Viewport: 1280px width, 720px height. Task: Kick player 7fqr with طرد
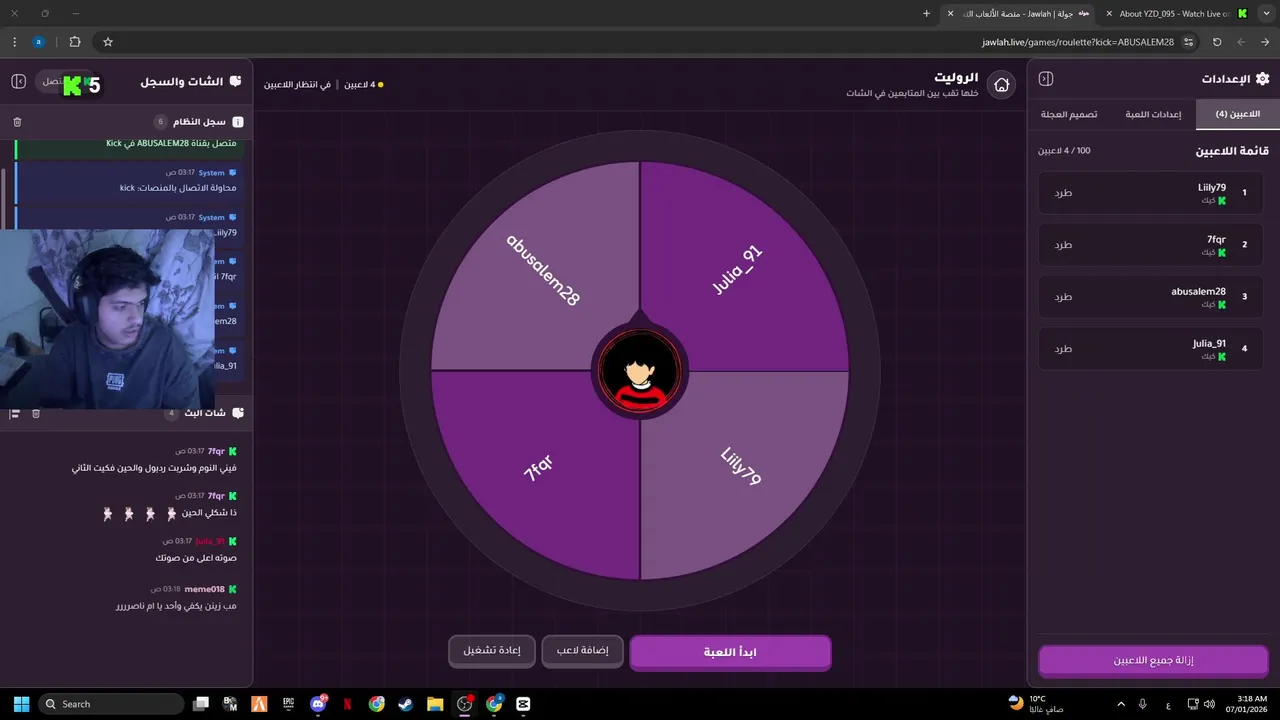[x=1063, y=245]
